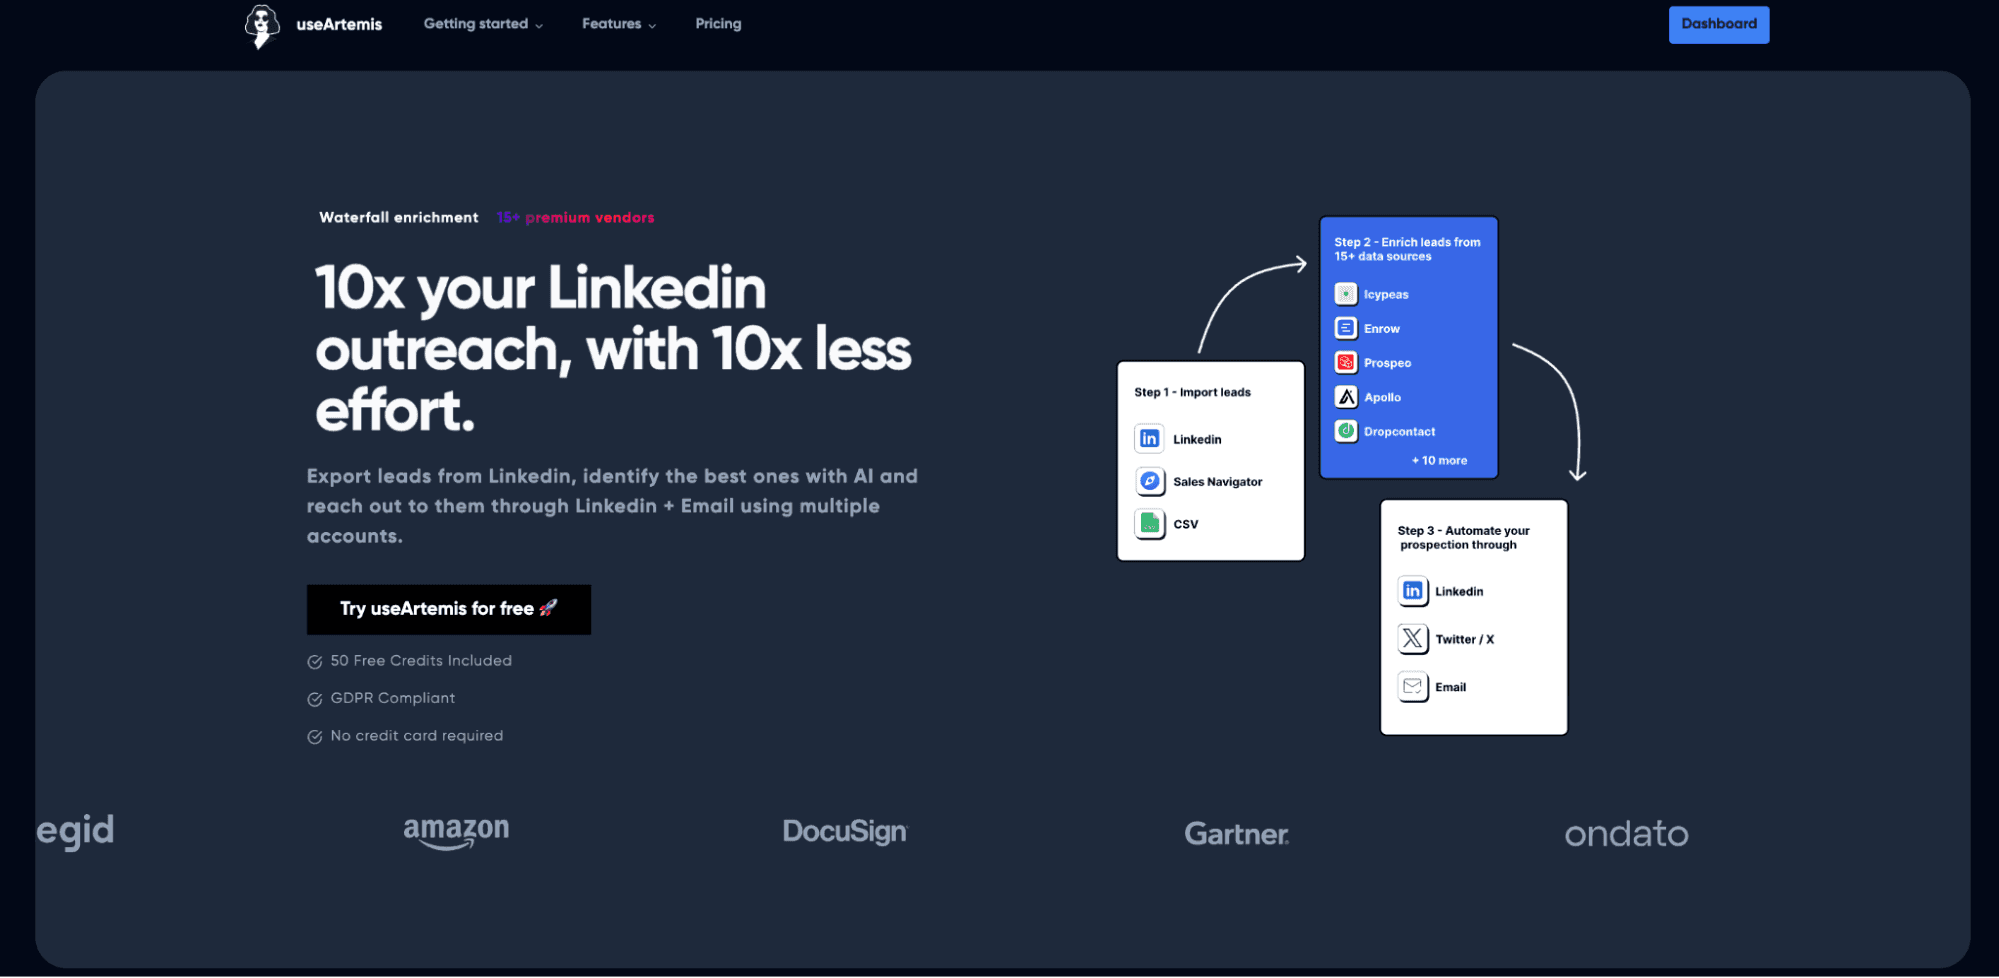This screenshot has width=1999, height=978.
Task: Click the checkmark beside 50 Free Credits
Action: (x=315, y=662)
